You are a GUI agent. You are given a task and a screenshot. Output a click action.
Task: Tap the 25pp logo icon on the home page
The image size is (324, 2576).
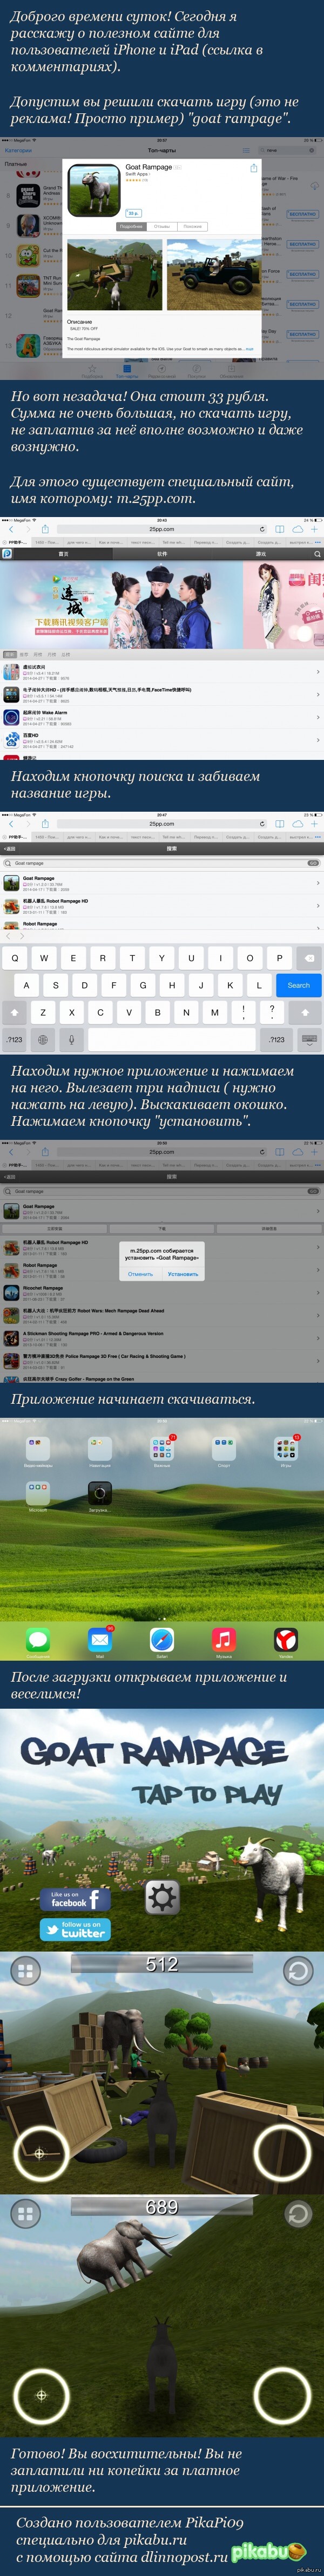click(7, 553)
